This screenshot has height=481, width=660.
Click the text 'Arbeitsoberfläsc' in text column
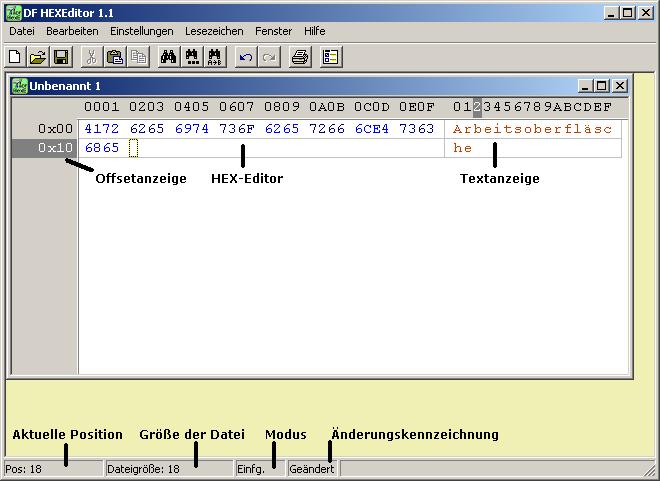click(532, 129)
